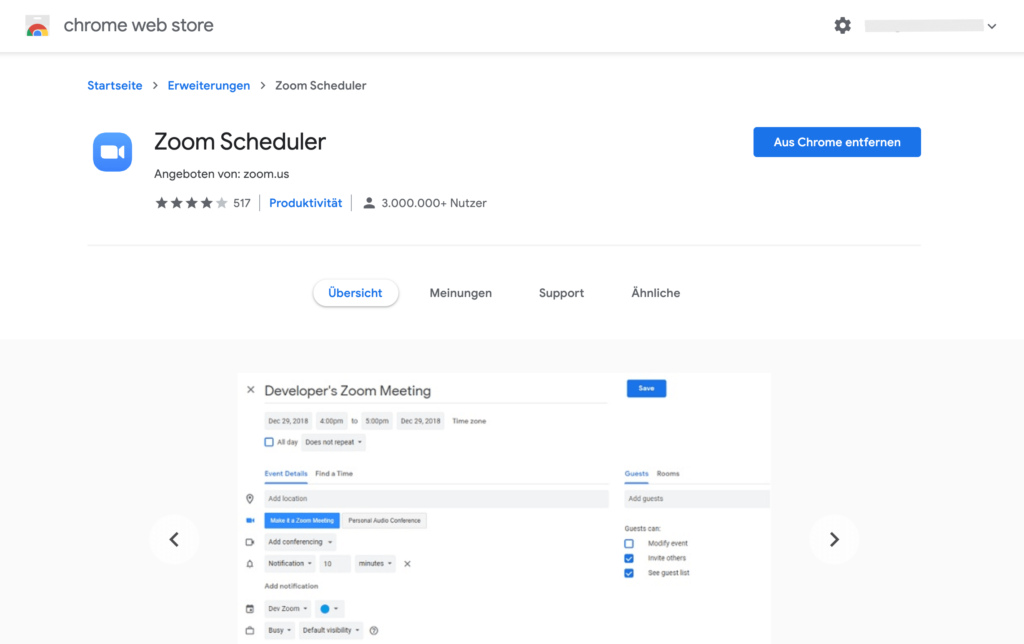Click the Zoom Scheduler camera app icon
This screenshot has width=1024, height=644.
112,152
